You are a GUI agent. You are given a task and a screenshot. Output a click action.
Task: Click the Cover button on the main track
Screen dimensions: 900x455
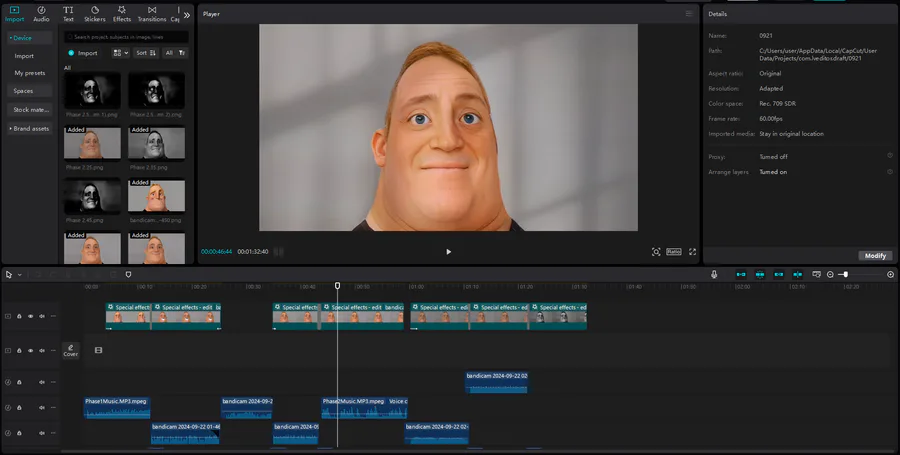click(71, 351)
